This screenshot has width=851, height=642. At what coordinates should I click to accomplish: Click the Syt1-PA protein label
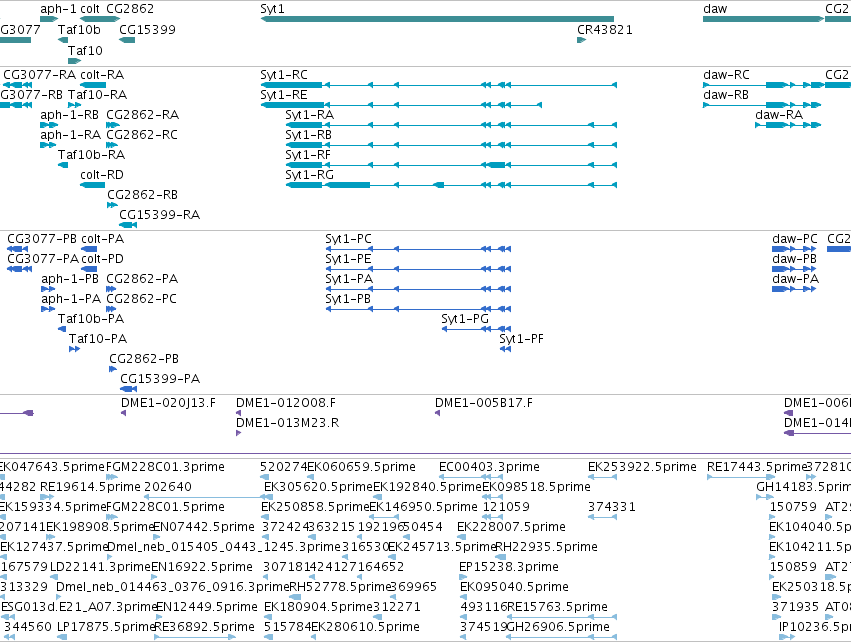[x=349, y=279]
